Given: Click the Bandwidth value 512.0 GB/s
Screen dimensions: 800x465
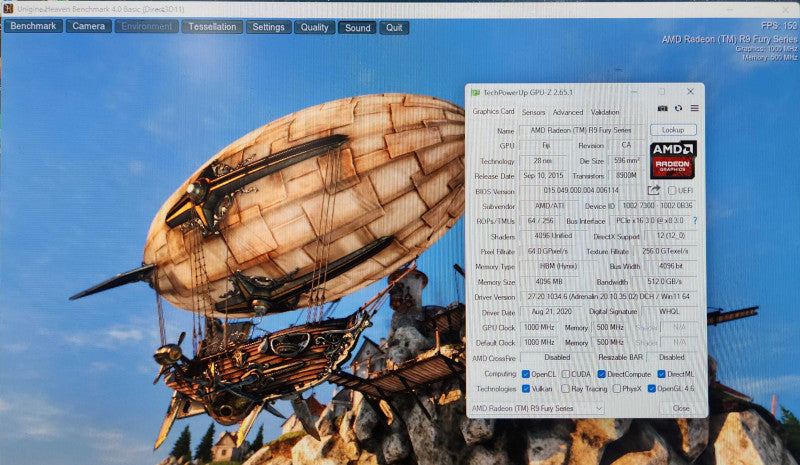Looking at the screenshot, I should point(664,281).
